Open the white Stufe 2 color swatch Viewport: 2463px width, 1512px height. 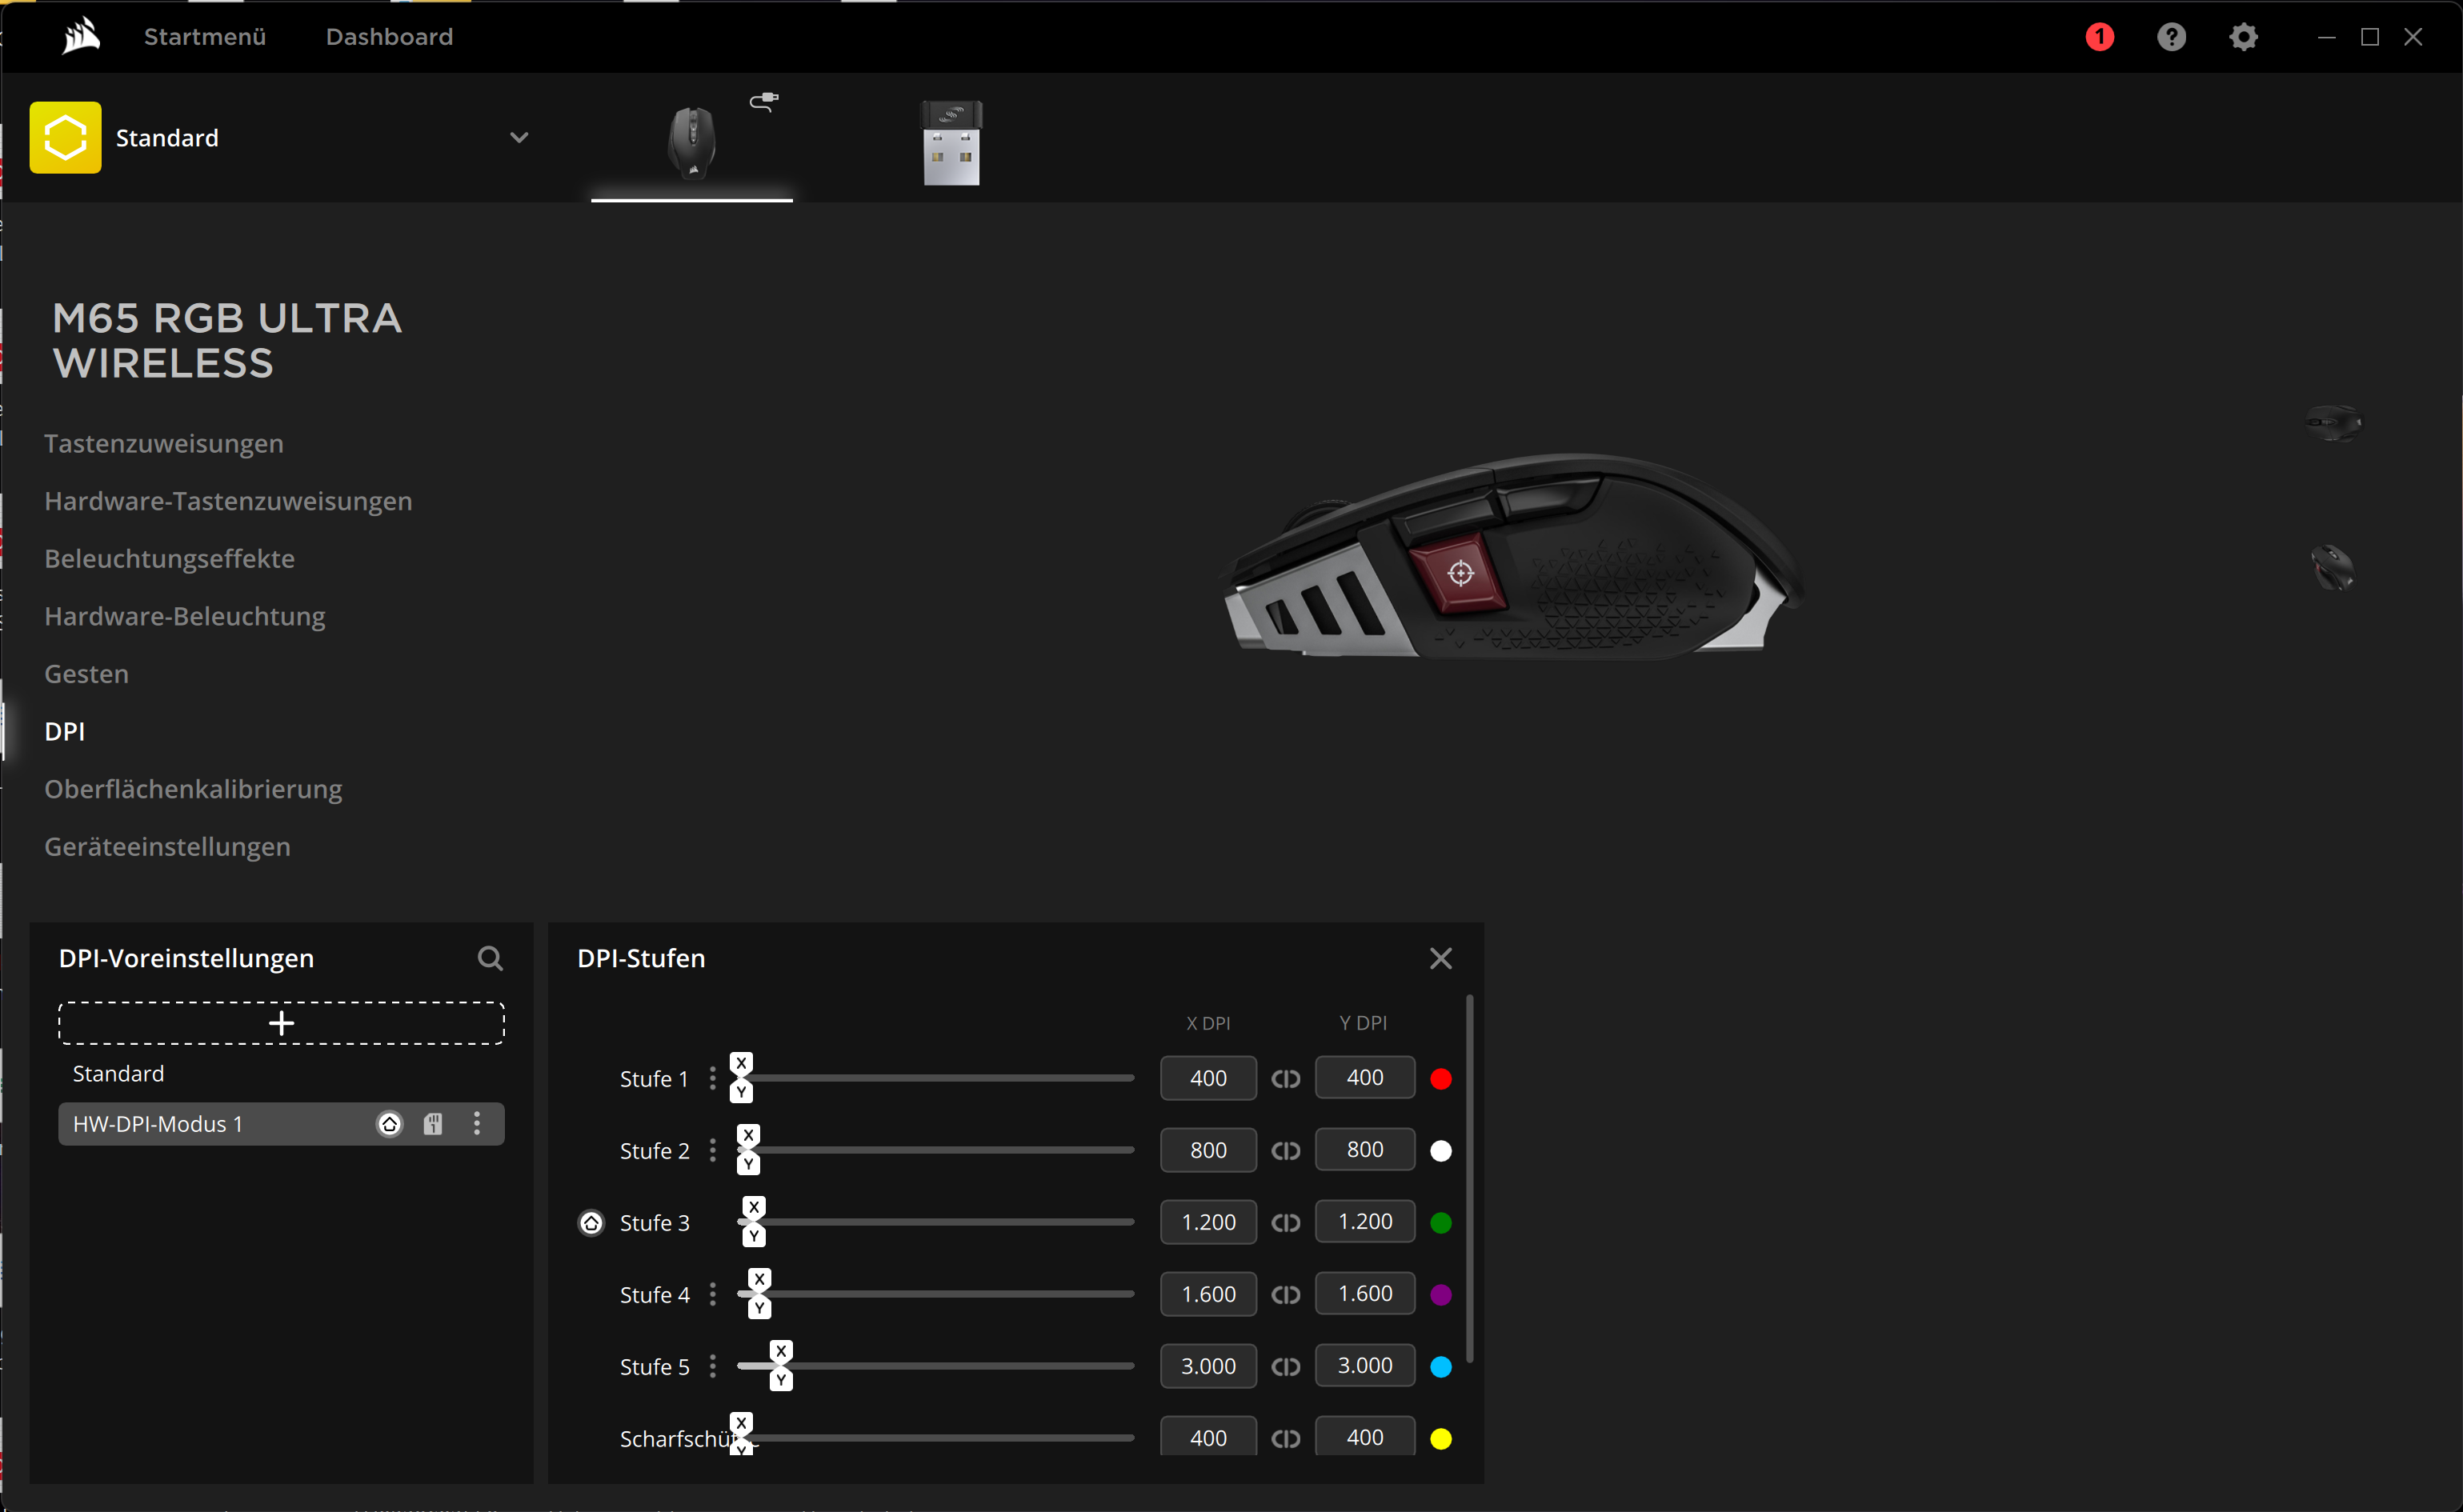[1441, 1151]
